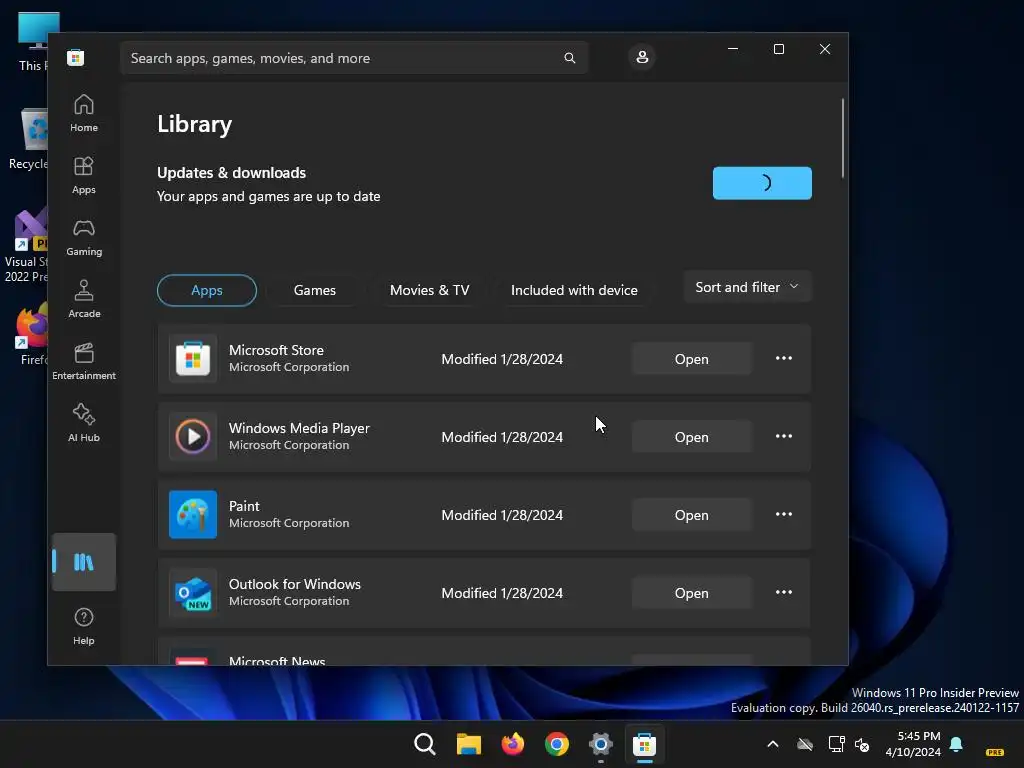Image resolution: width=1024 pixels, height=768 pixels.
Task: Click the Windows Media Player app icon
Action: pos(193,436)
